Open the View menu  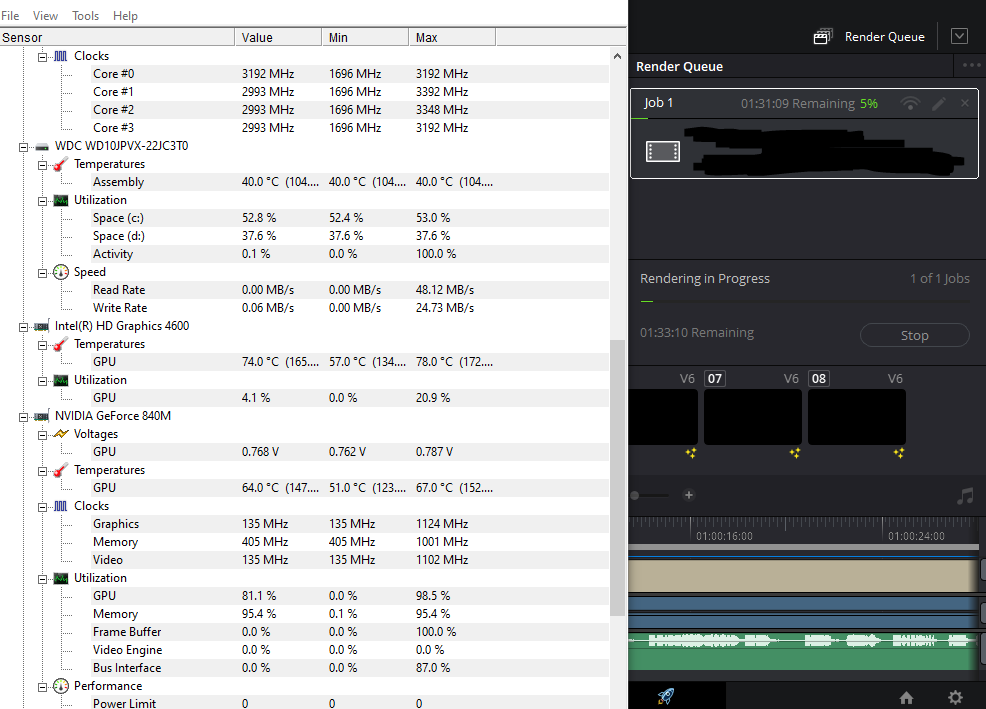pyautogui.click(x=45, y=16)
